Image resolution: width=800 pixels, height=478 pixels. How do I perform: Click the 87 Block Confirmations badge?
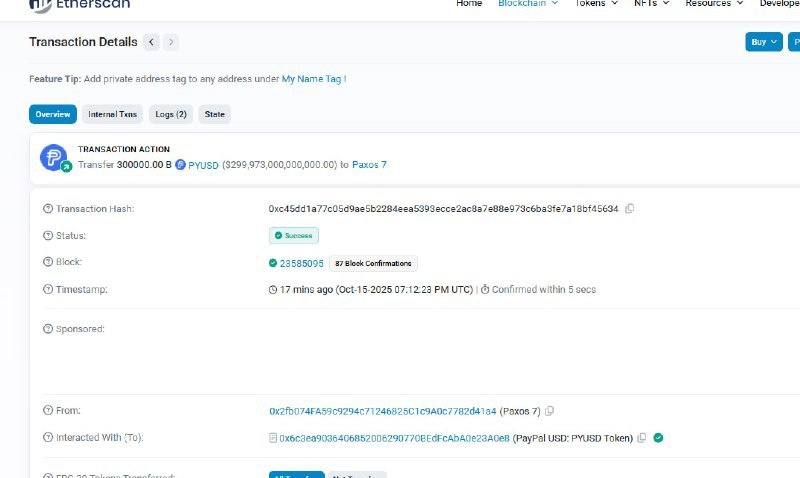pyautogui.click(x=373, y=263)
